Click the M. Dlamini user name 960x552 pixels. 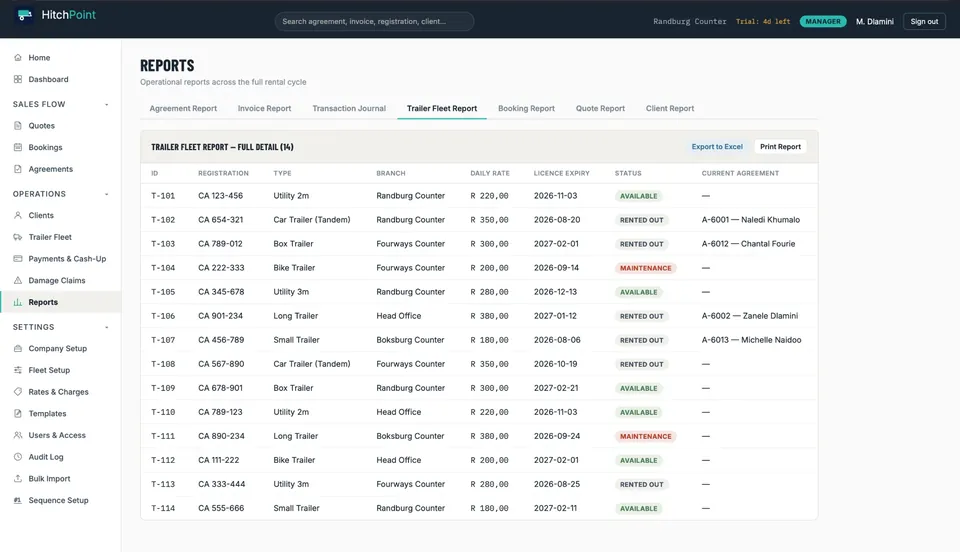pos(874,21)
